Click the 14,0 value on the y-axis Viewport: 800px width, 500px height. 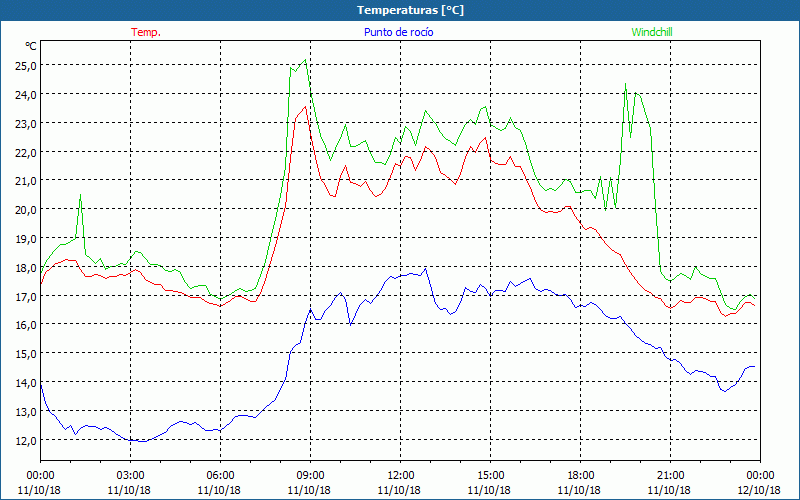[26, 382]
